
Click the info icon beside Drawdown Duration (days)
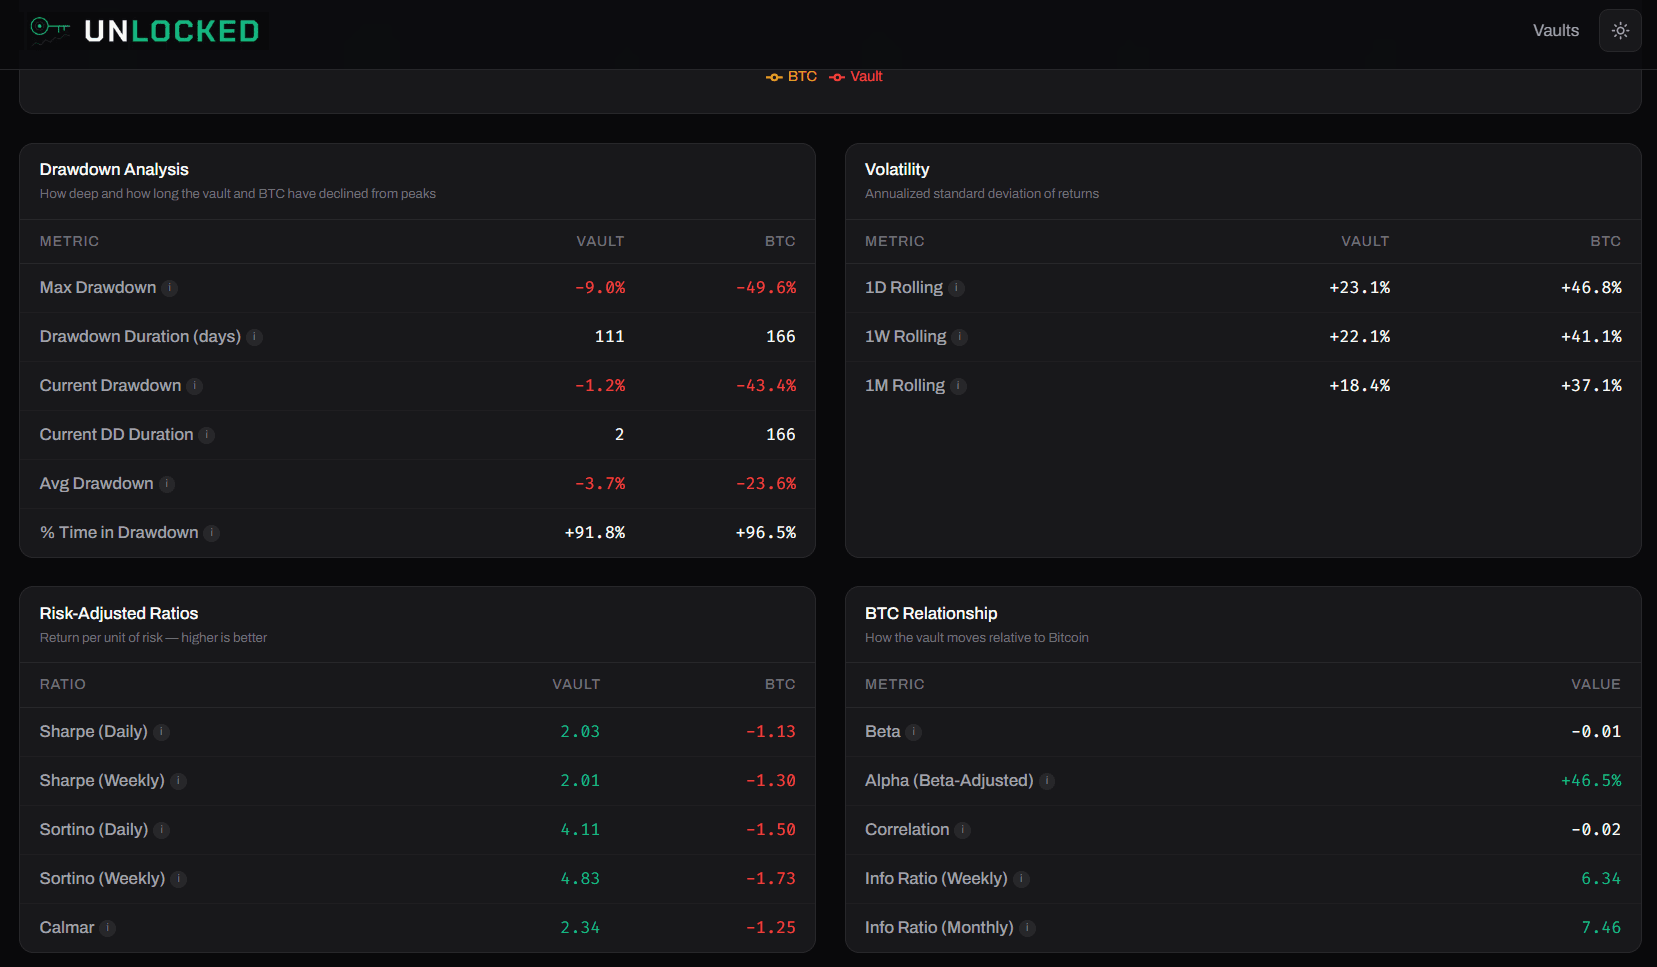[255, 337]
